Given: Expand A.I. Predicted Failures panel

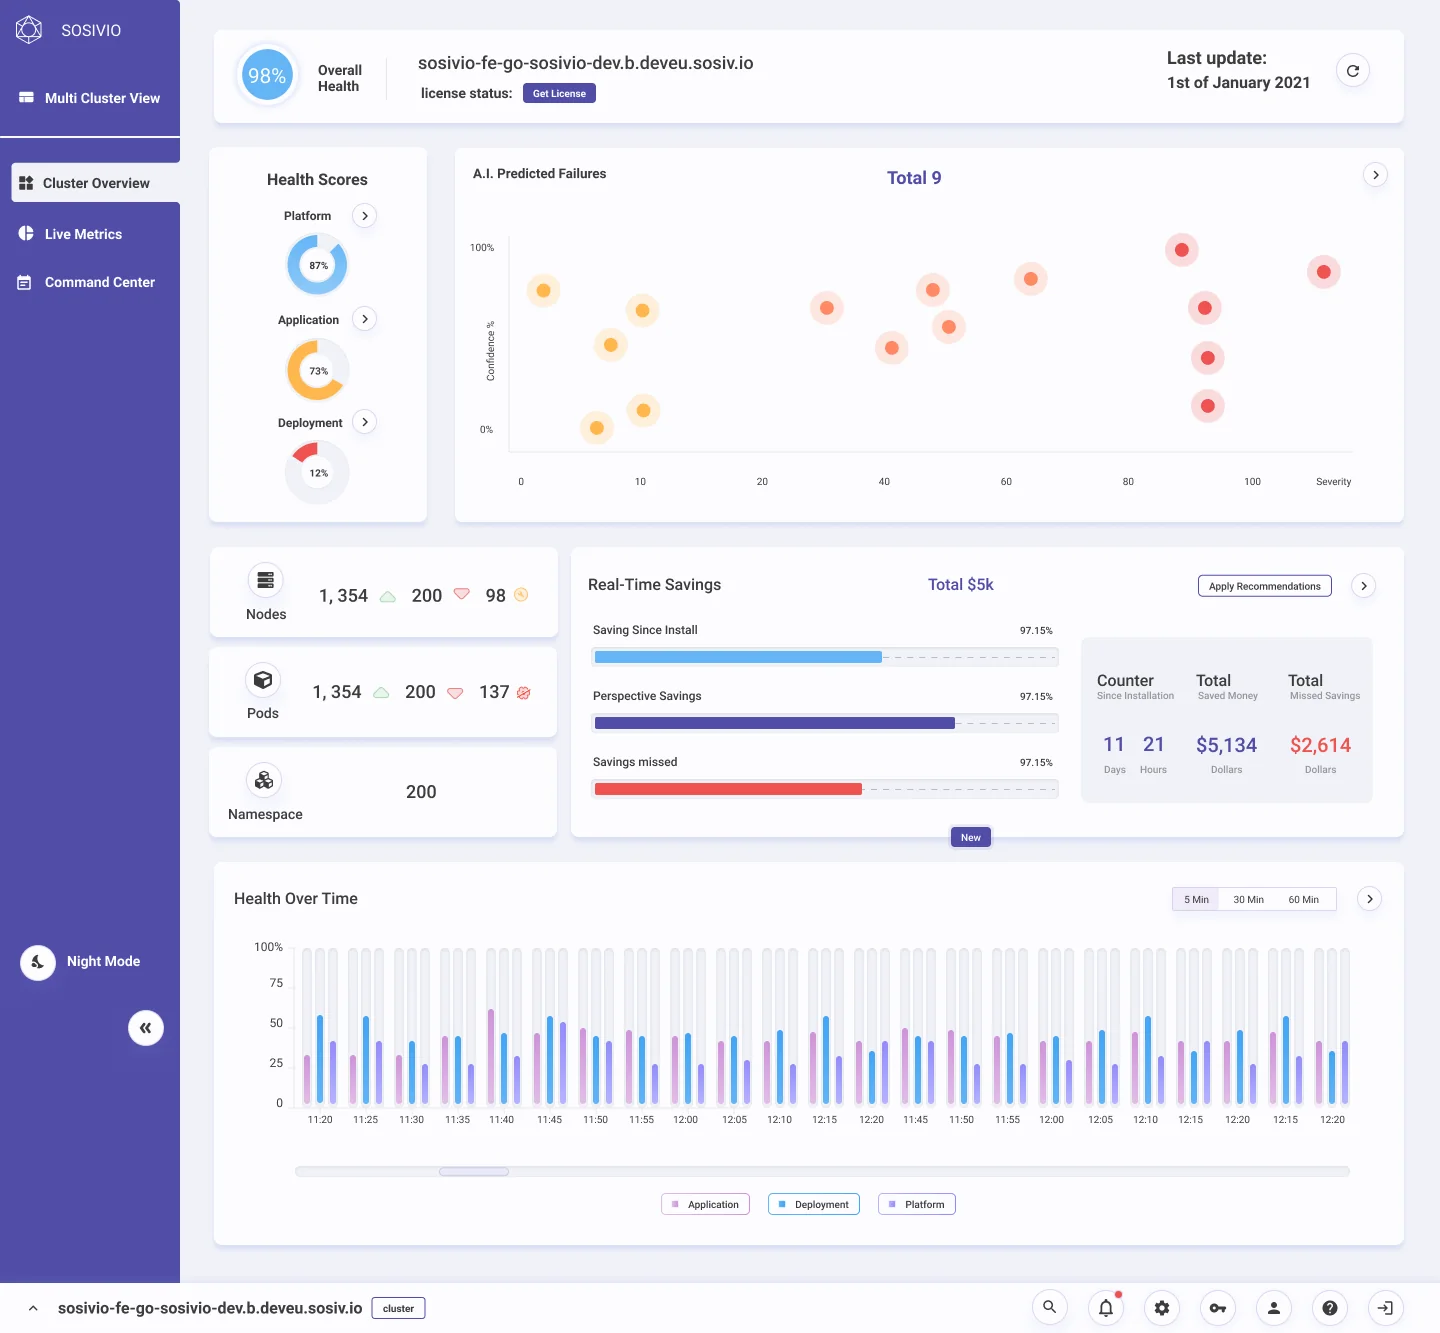Looking at the screenshot, I should tap(1376, 175).
